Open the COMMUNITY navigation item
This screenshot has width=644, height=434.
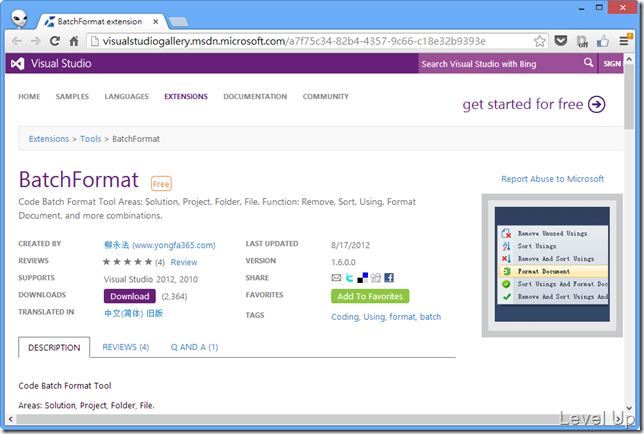pos(326,96)
